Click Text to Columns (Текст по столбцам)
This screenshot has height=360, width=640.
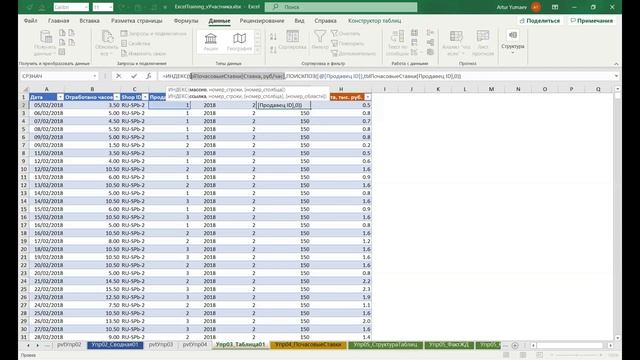[x=397, y=42]
